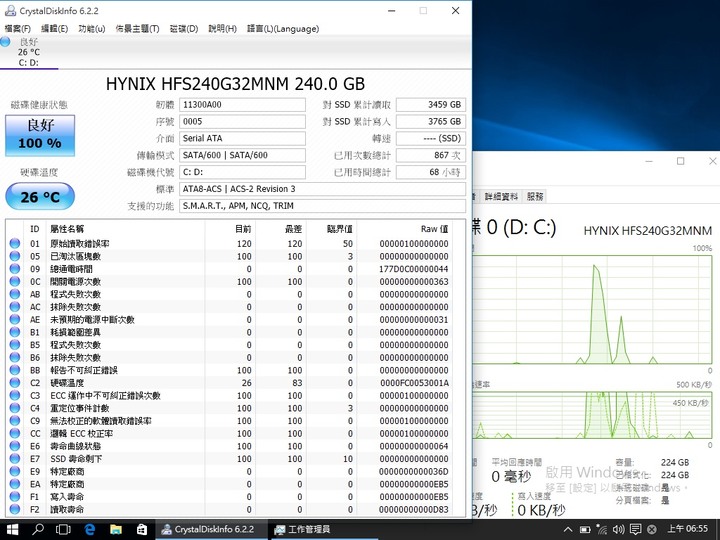This screenshot has width=720, height=540.
Task: Click the 867 次 power on count value
Action: [431, 155]
